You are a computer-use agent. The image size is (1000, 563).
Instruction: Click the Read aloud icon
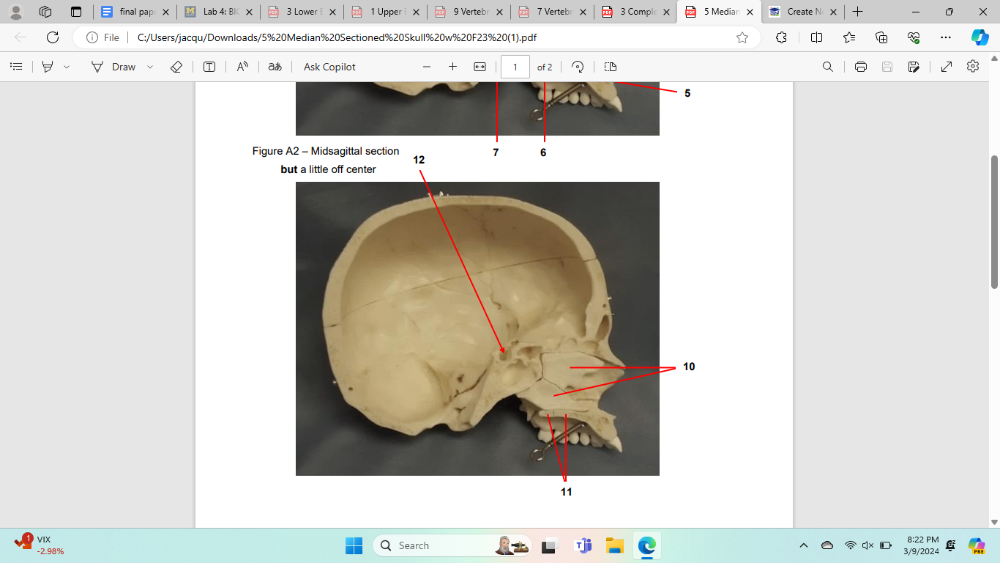pos(242,67)
